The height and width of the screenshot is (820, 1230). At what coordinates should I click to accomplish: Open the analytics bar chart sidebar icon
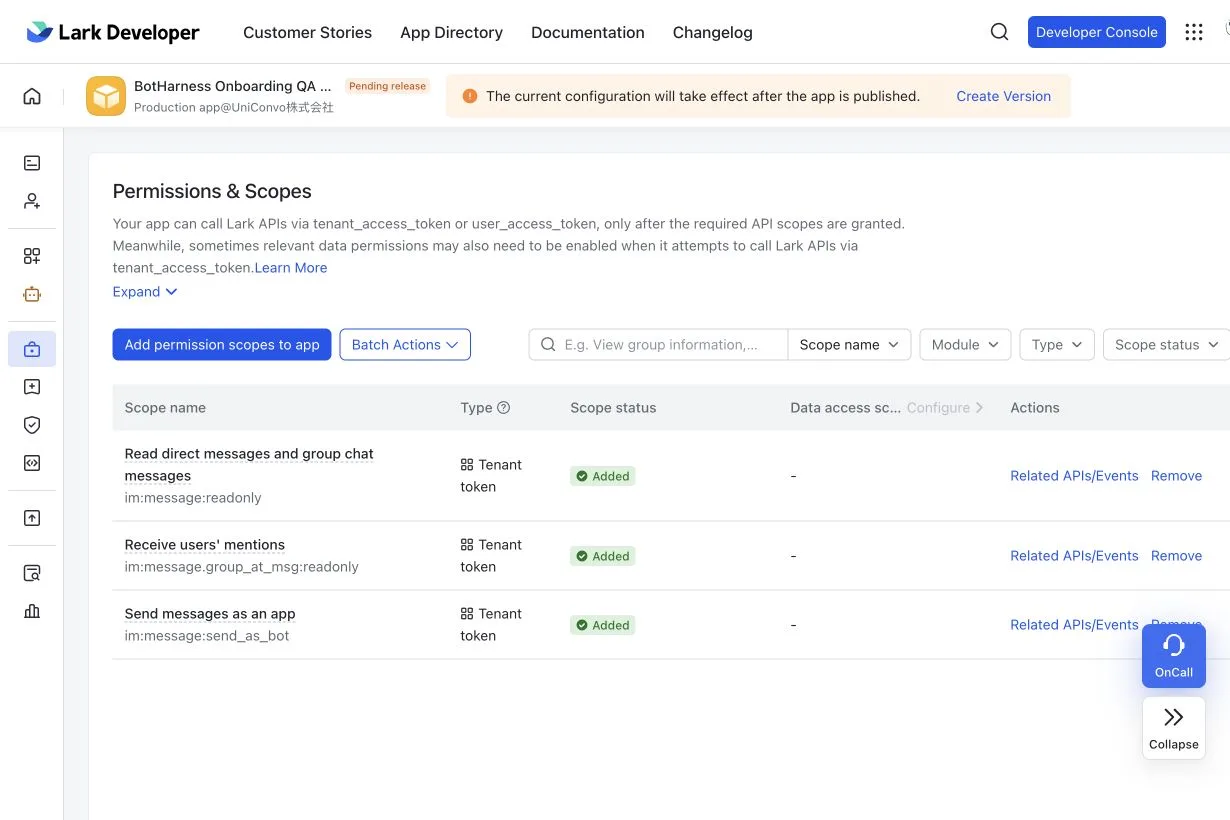tap(32, 611)
